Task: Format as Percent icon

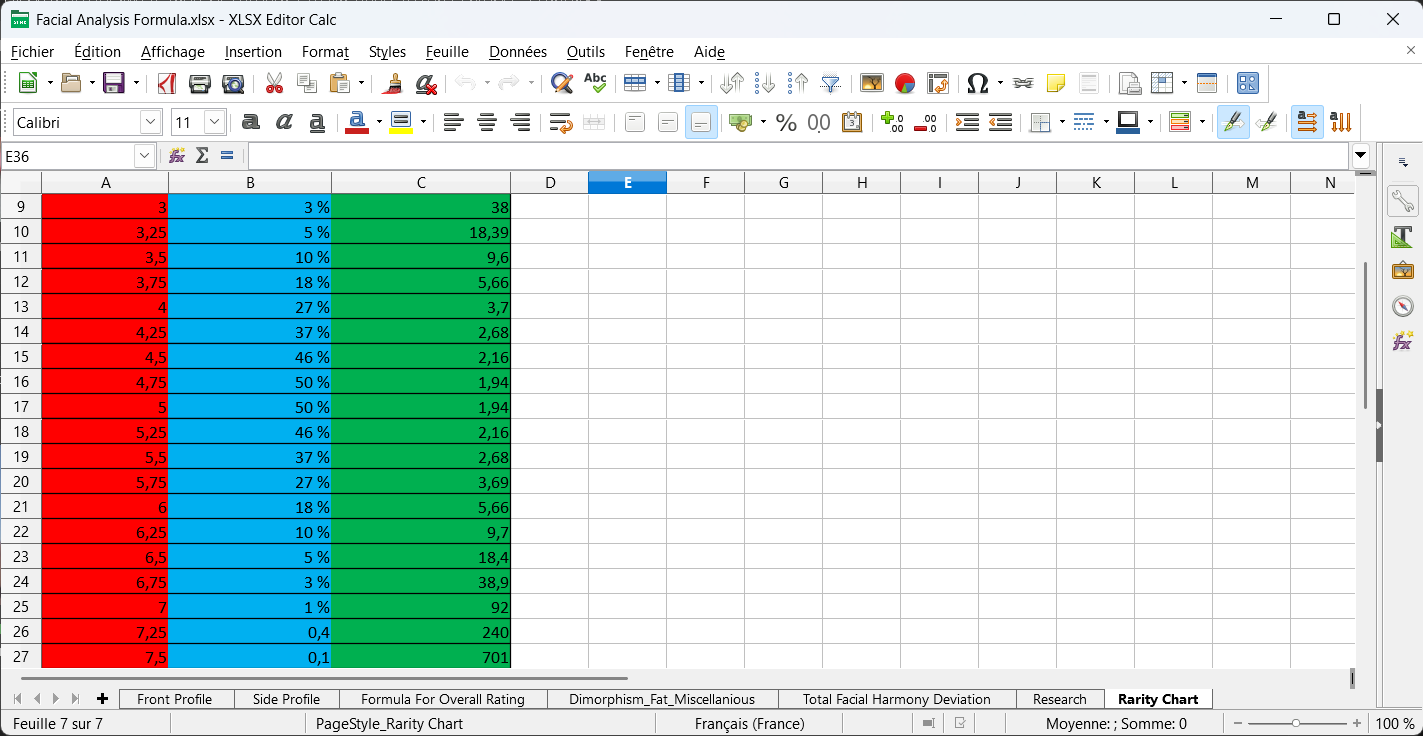Action: coord(787,122)
